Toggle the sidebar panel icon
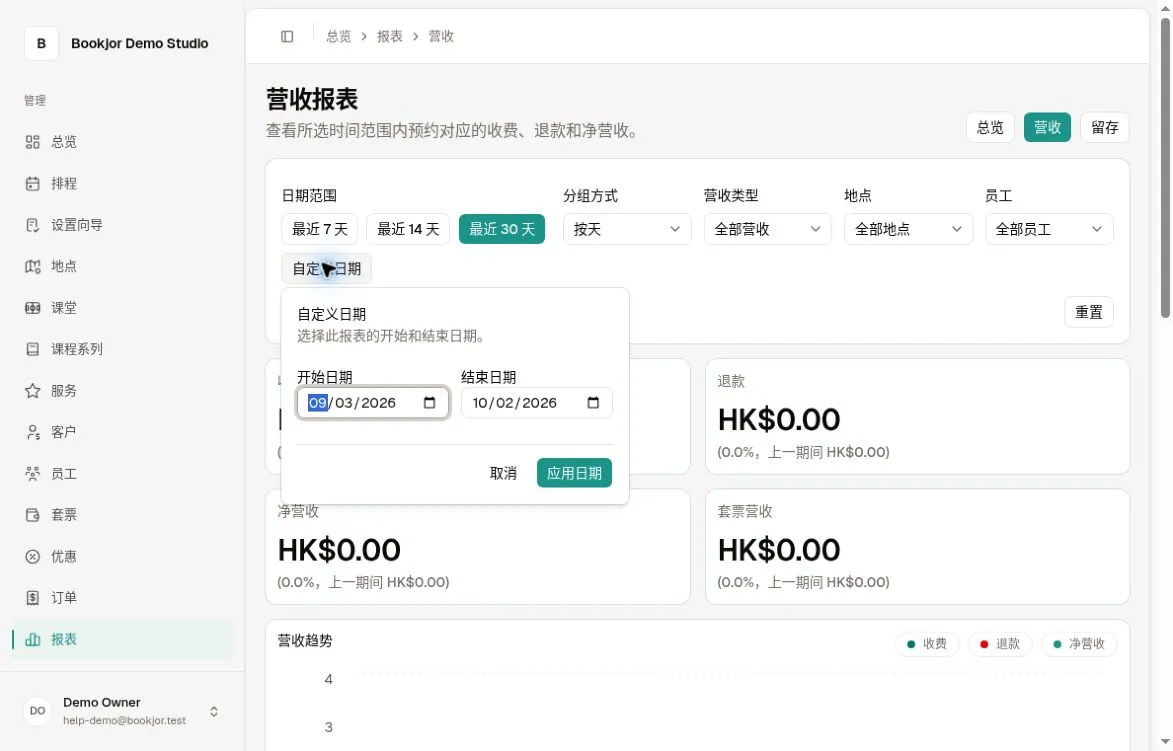The height and width of the screenshot is (751, 1173). click(x=287, y=37)
